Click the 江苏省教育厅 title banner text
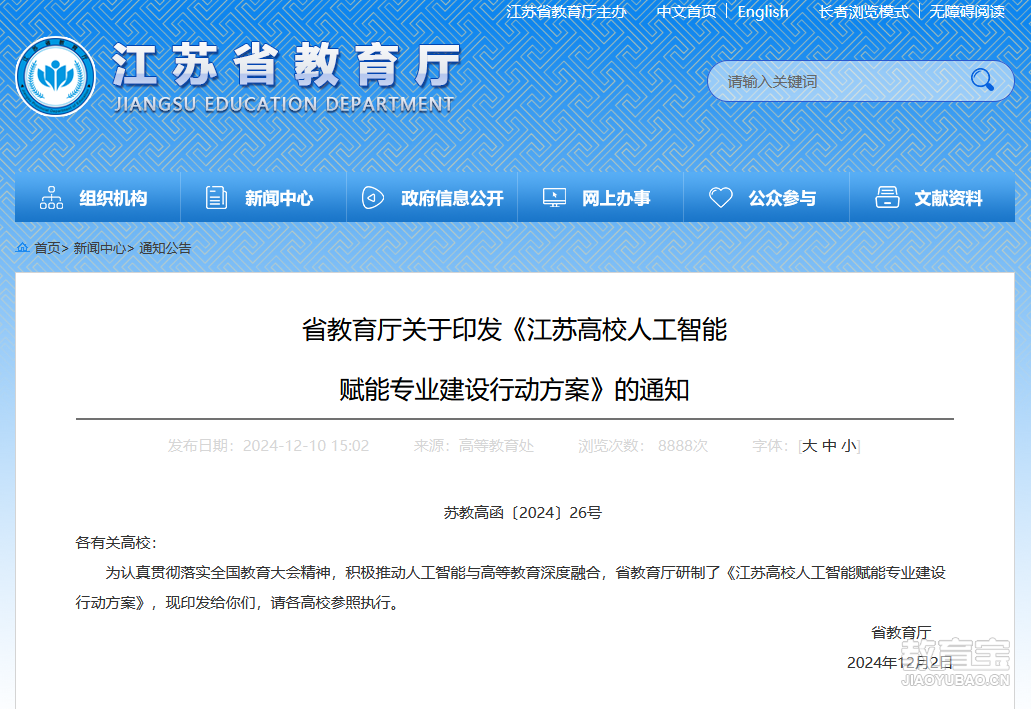 [286, 64]
